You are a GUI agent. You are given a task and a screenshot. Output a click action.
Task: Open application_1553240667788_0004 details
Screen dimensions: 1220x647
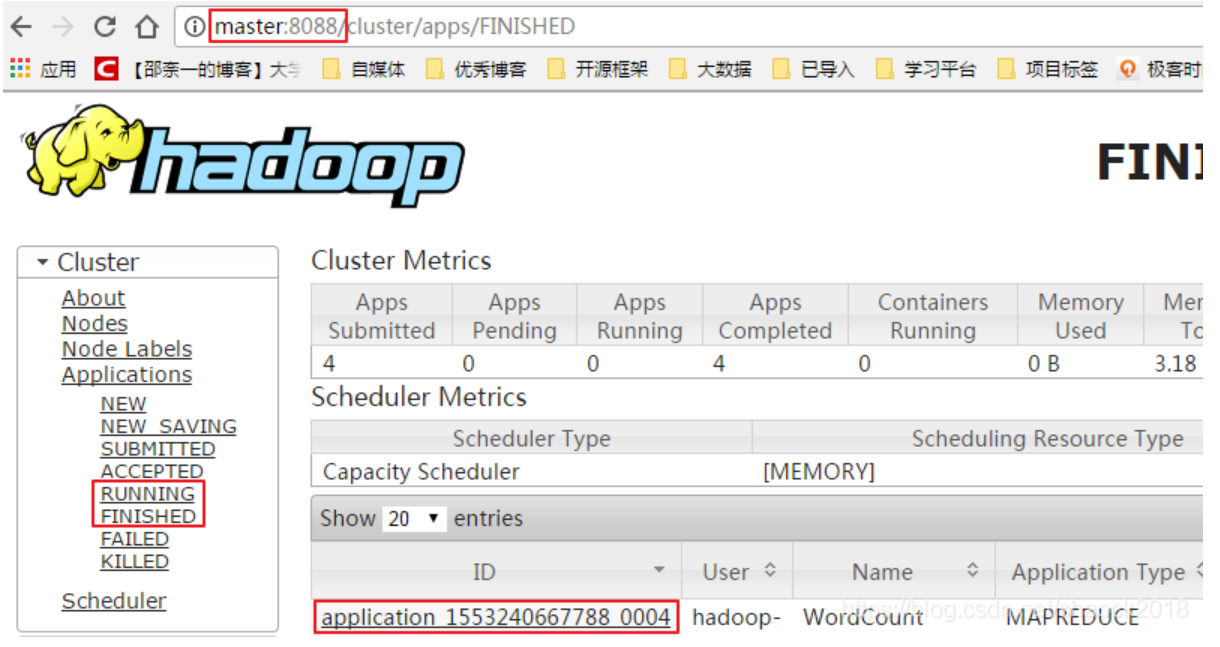tap(496, 617)
